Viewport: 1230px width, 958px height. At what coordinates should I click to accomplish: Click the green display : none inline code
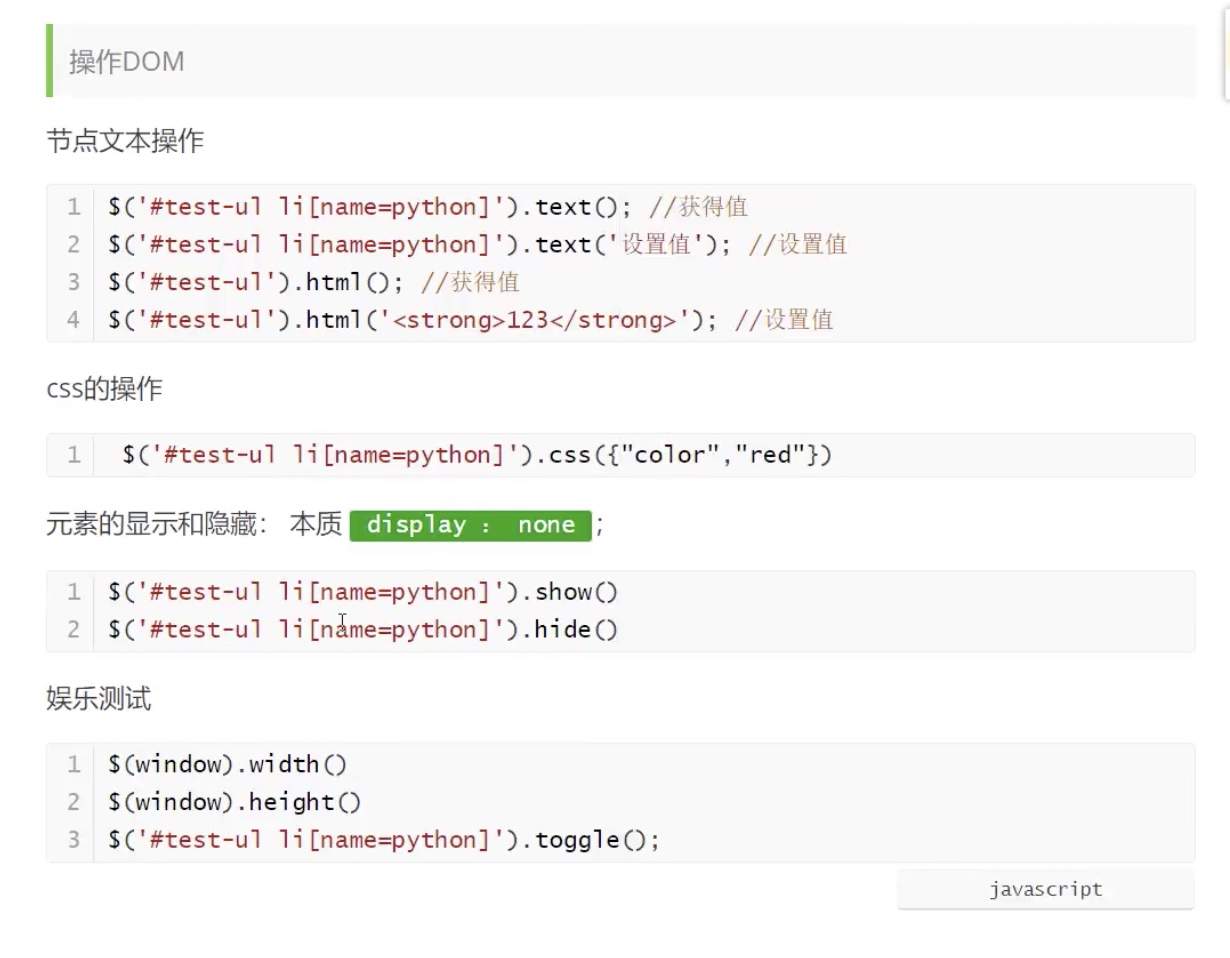click(470, 525)
